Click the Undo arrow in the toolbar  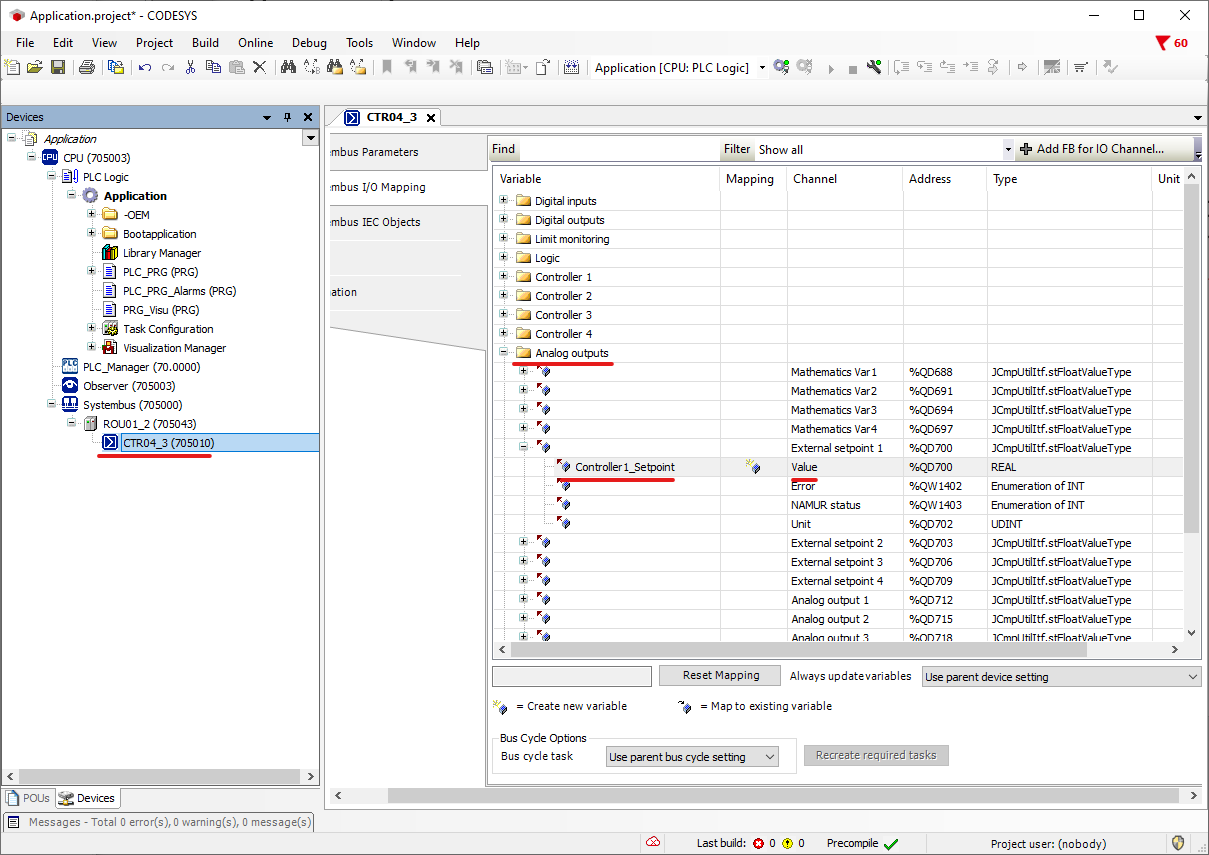tap(145, 67)
